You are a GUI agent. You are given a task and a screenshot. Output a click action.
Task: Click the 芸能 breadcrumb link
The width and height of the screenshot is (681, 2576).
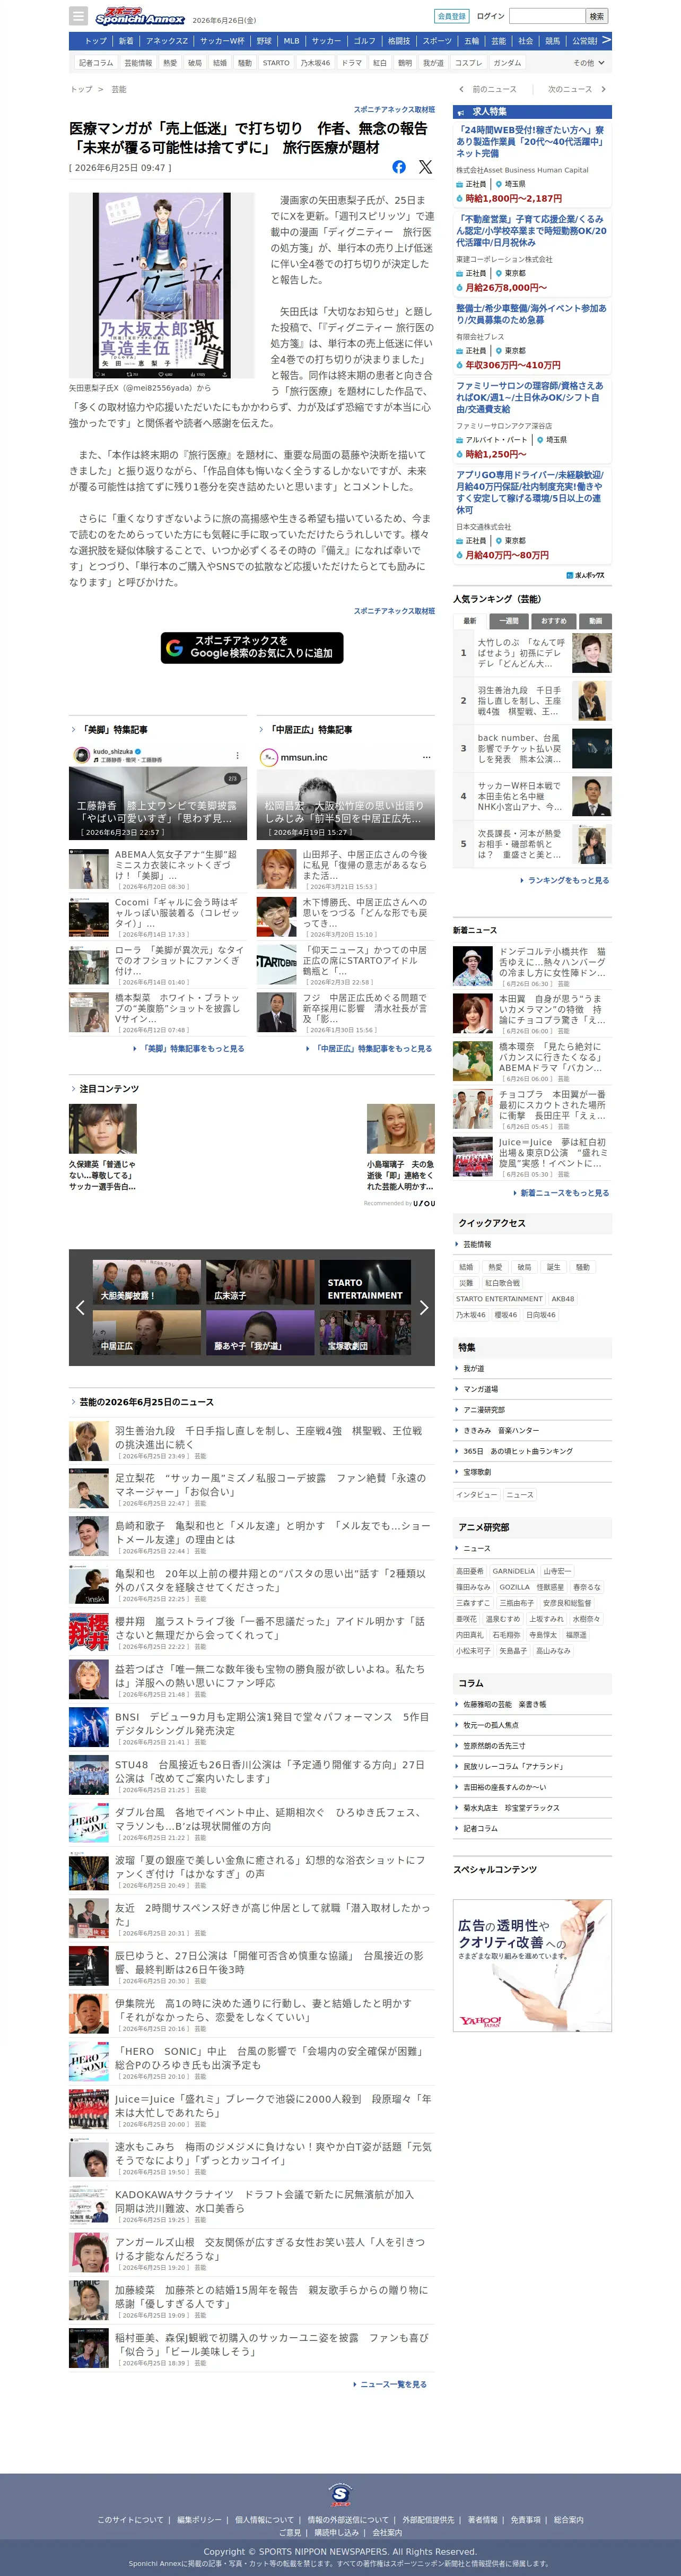[119, 89]
